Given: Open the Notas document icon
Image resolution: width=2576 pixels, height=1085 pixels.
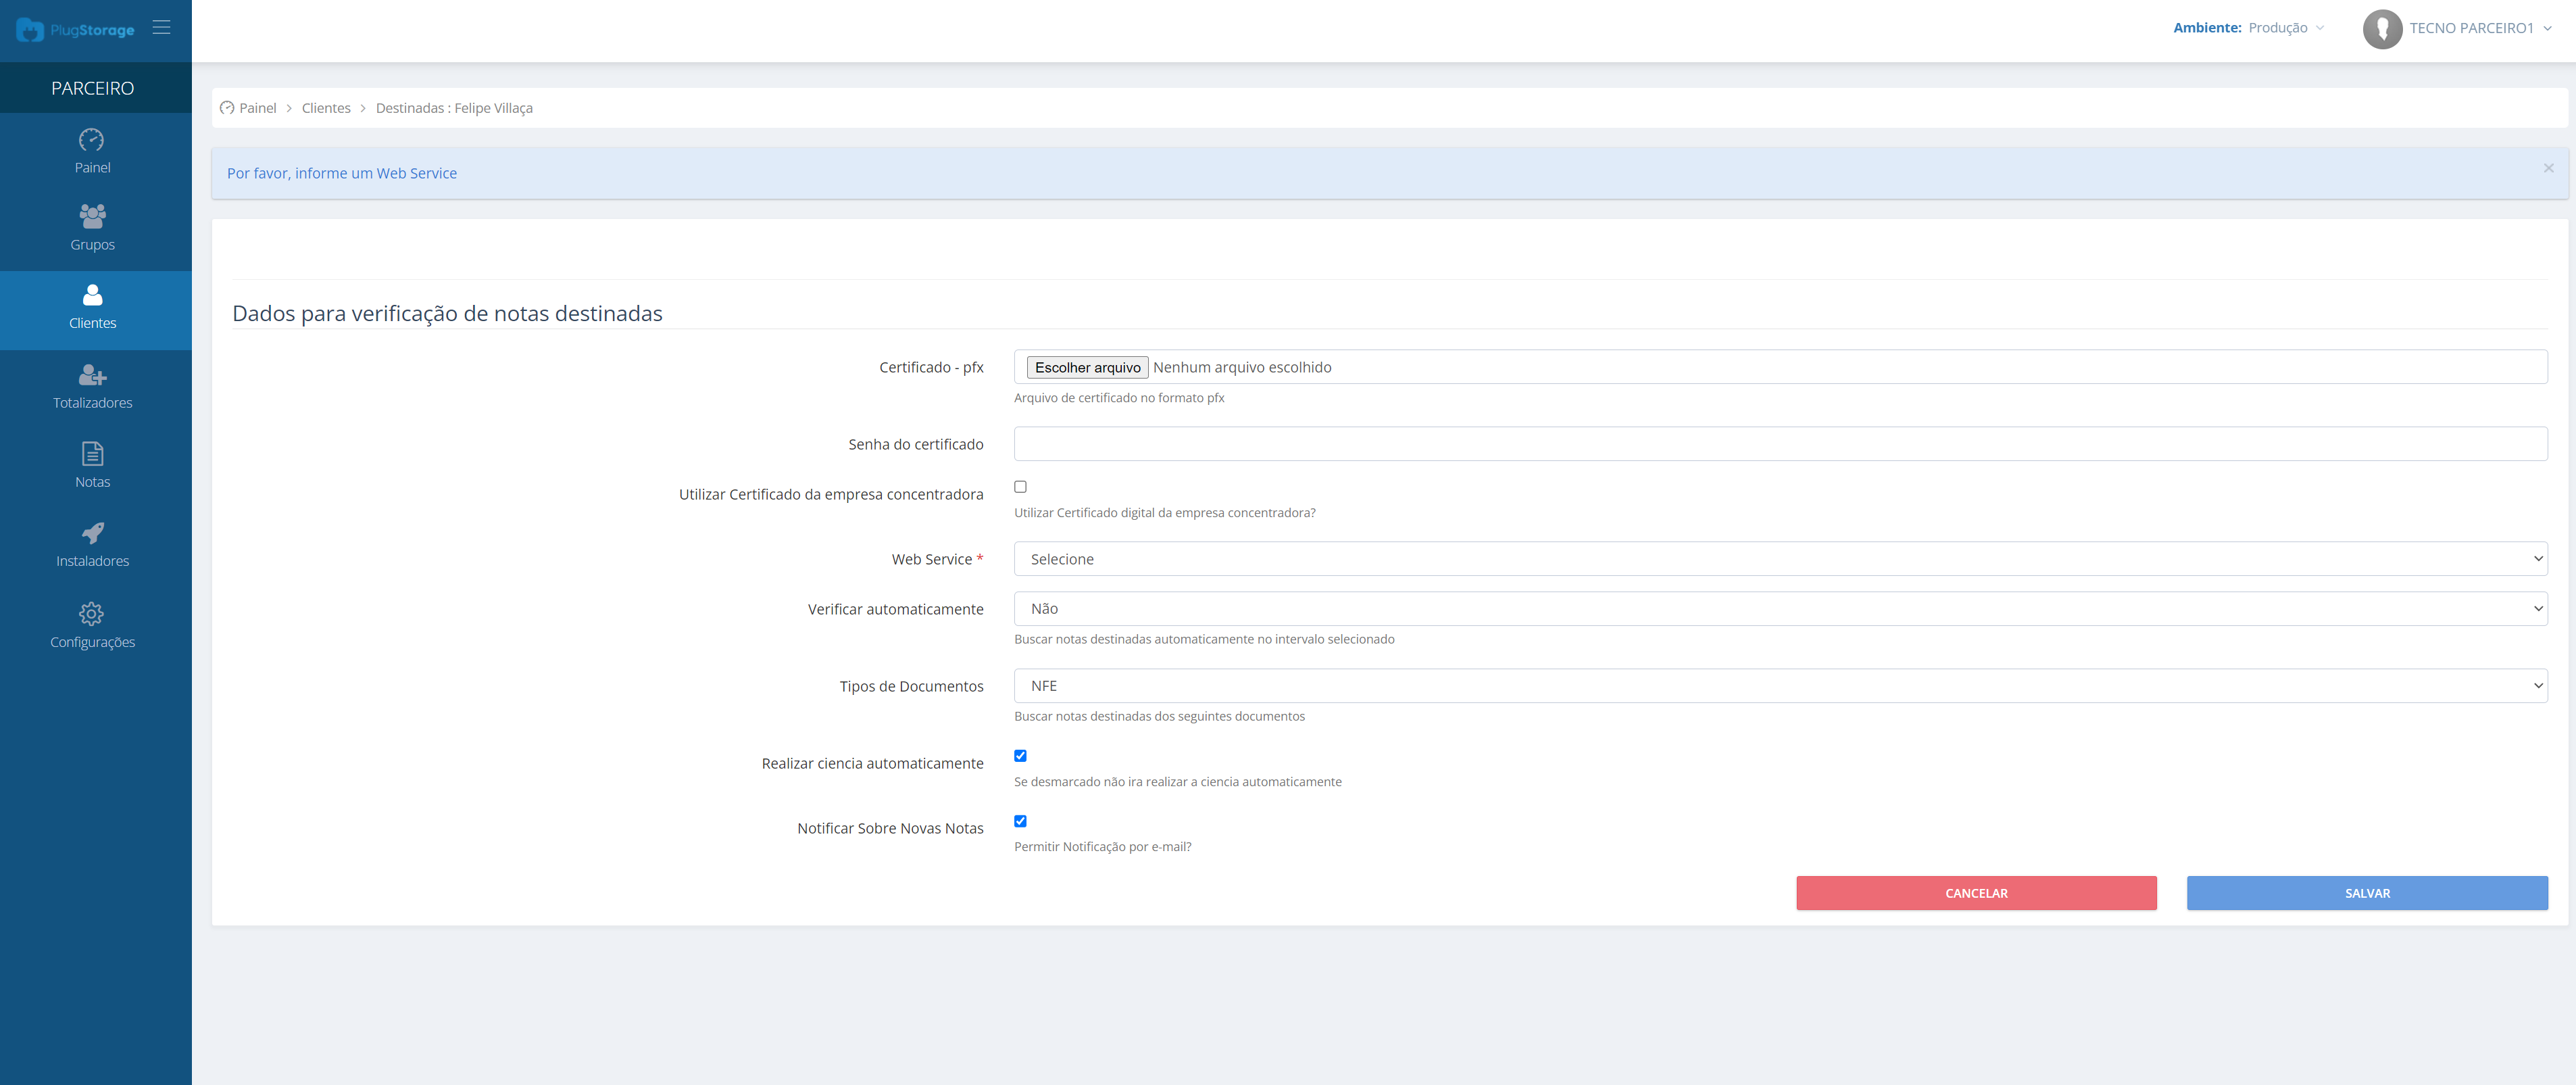Looking at the screenshot, I should (x=92, y=454).
